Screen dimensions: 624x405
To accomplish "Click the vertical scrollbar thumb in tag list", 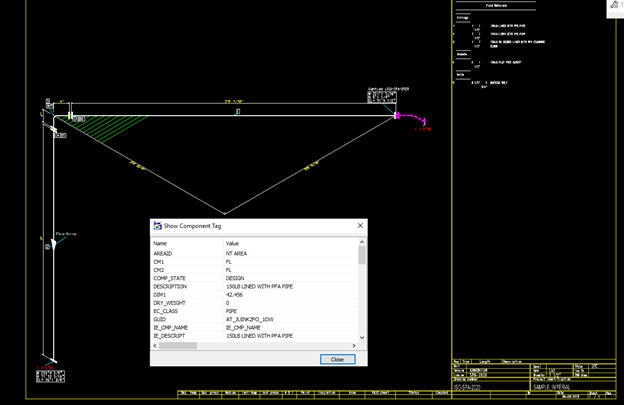I will (x=362, y=255).
